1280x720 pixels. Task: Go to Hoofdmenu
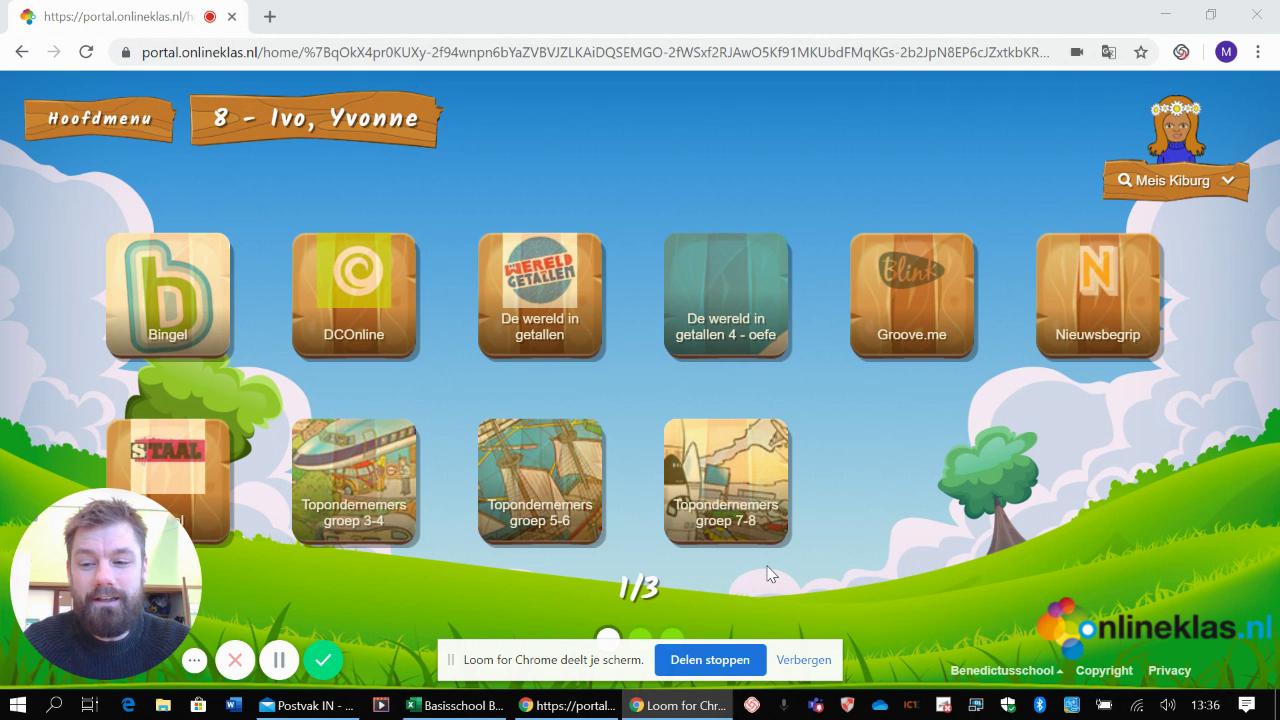click(100, 119)
